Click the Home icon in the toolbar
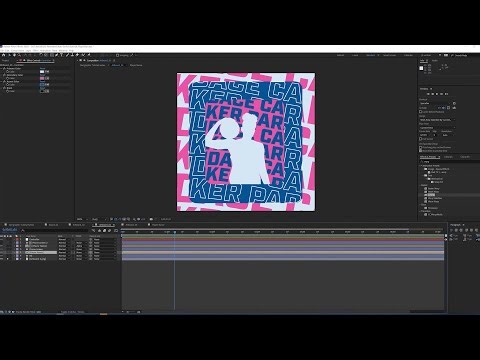480x360 pixels. coord(3,55)
